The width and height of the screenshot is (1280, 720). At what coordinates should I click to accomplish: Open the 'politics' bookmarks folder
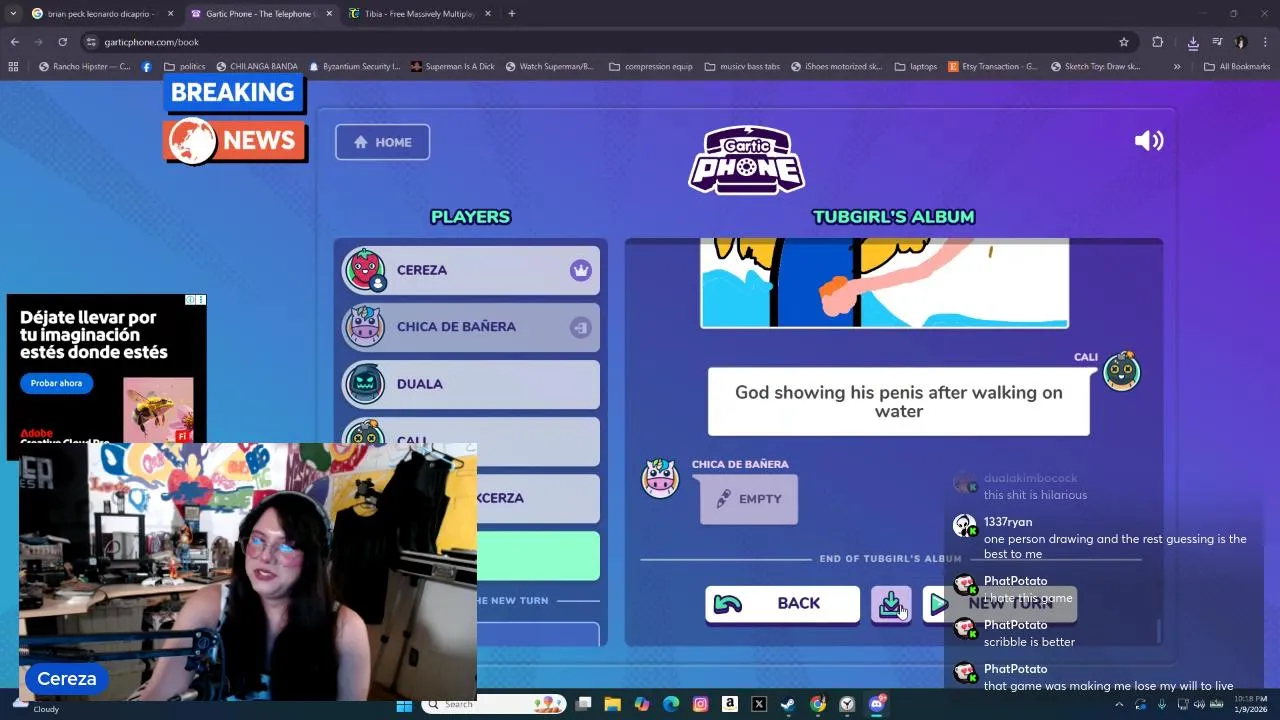185,67
